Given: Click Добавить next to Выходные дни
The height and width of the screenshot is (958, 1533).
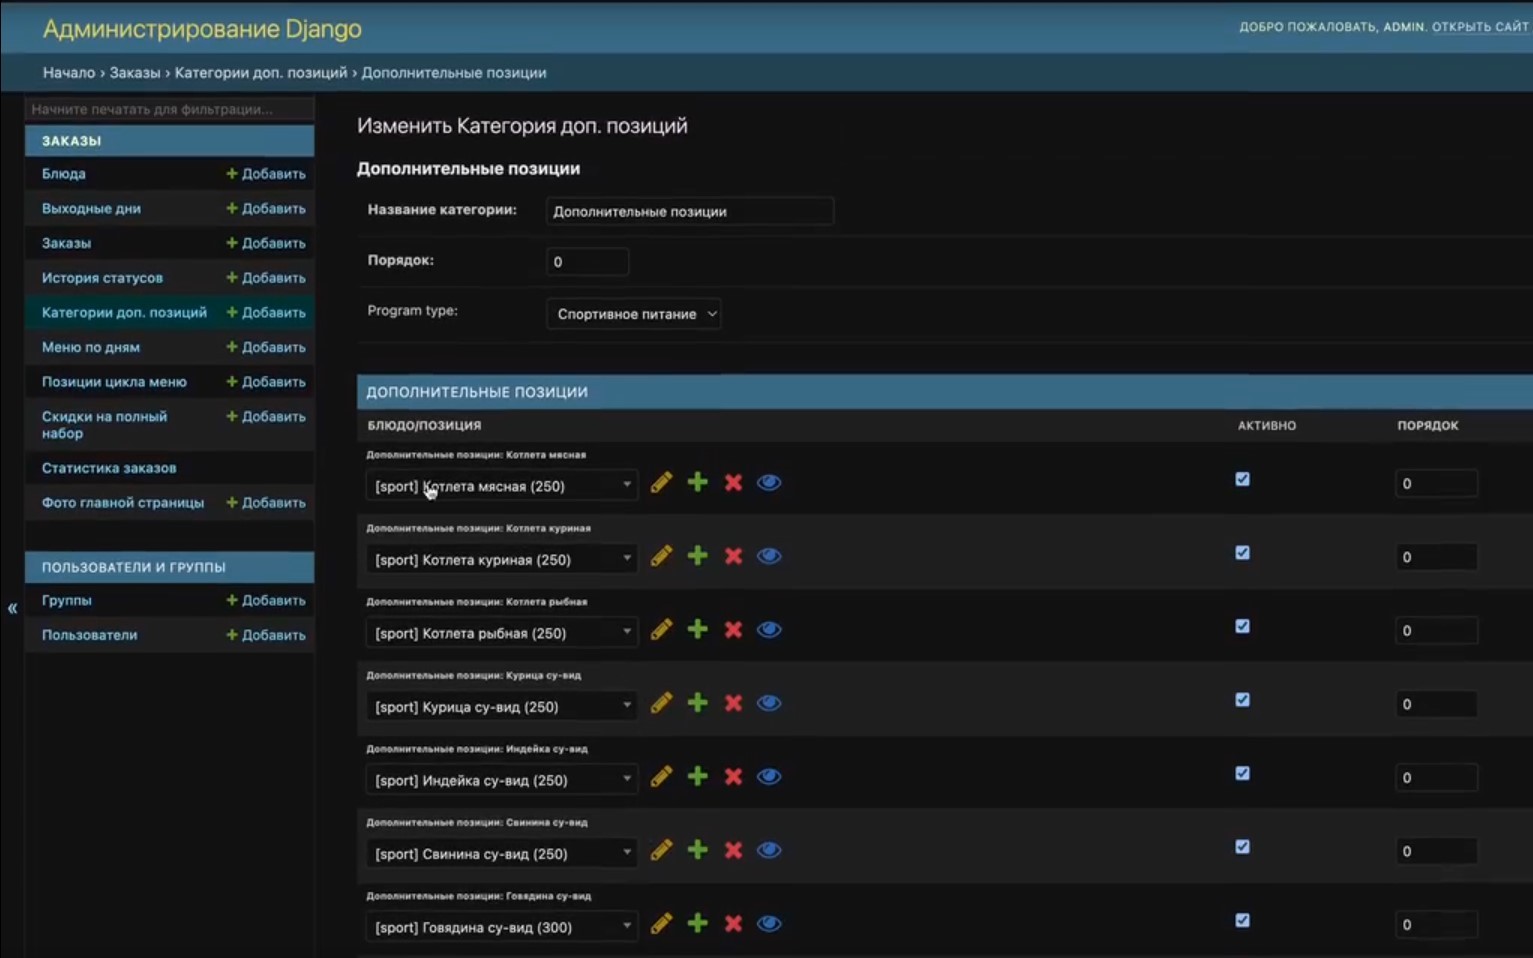Looking at the screenshot, I should click(x=266, y=209).
